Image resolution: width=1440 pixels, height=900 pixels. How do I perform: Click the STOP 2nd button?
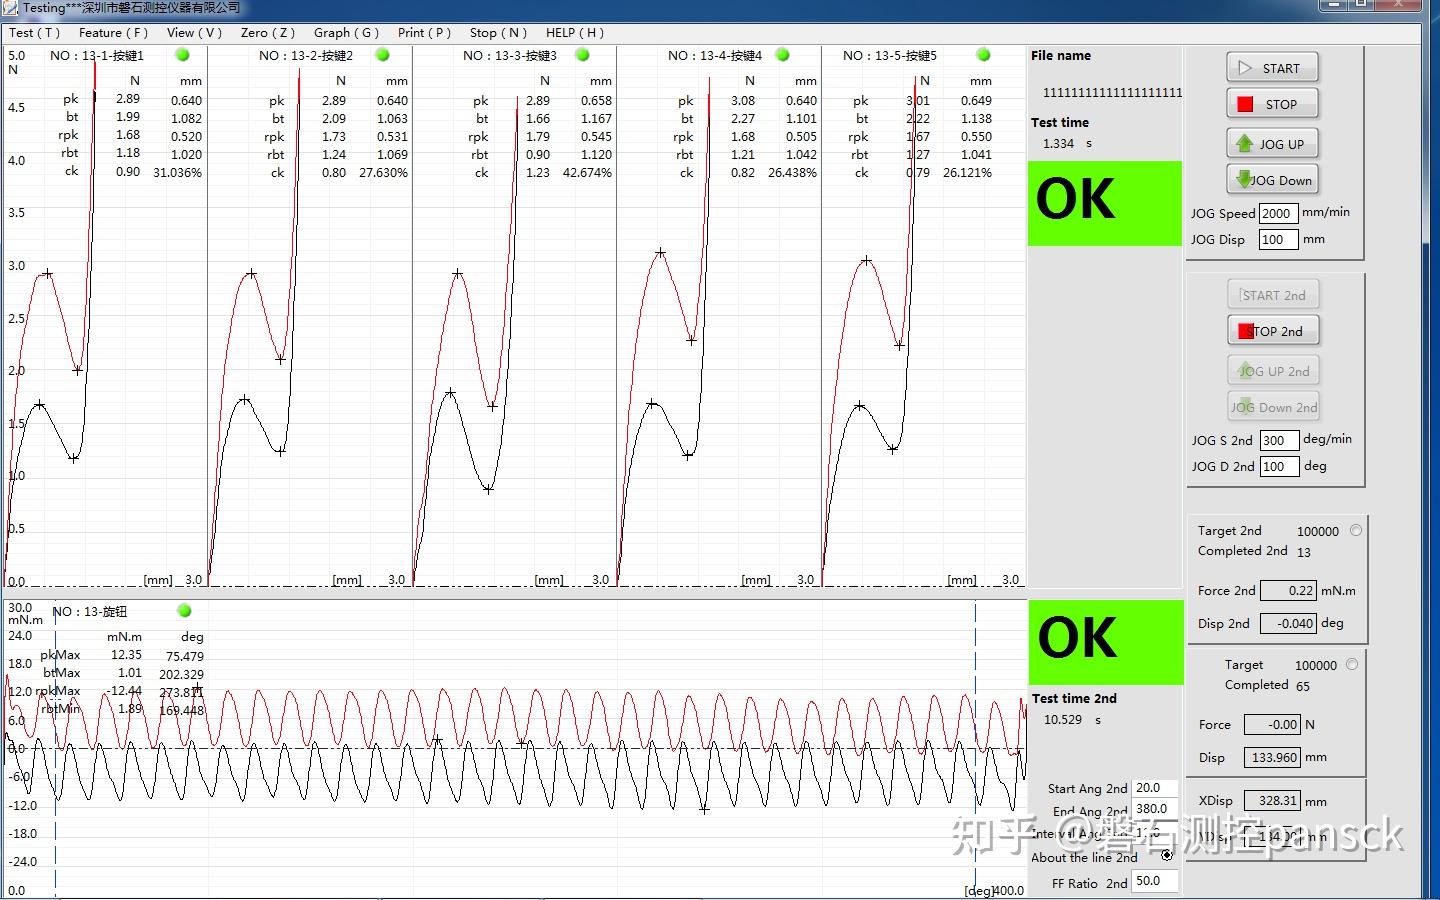pyautogui.click(x=1273, y=331)
